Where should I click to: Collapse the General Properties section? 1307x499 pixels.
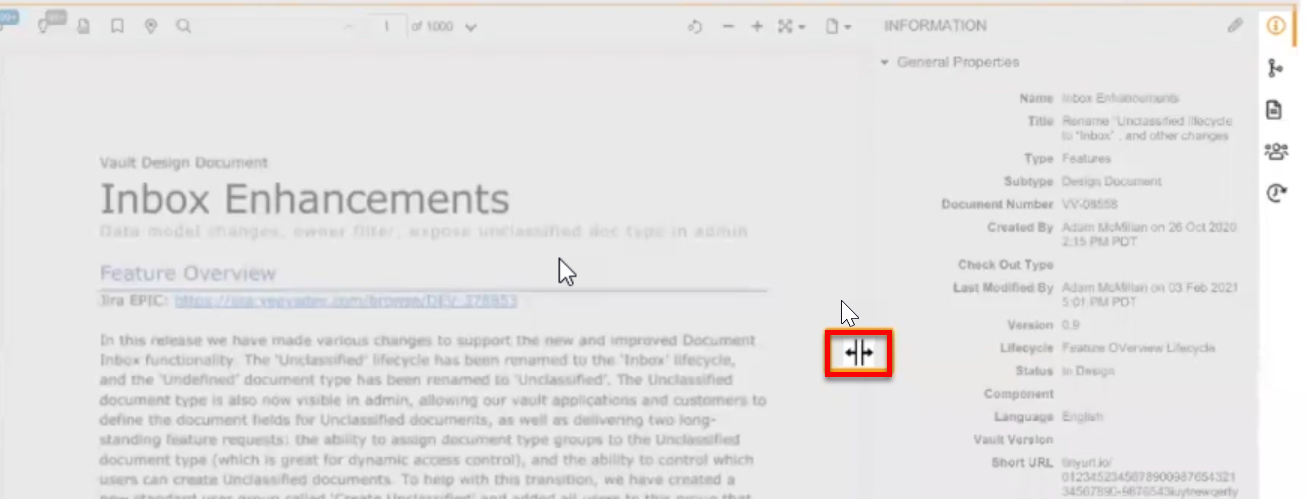click(884, 62)
